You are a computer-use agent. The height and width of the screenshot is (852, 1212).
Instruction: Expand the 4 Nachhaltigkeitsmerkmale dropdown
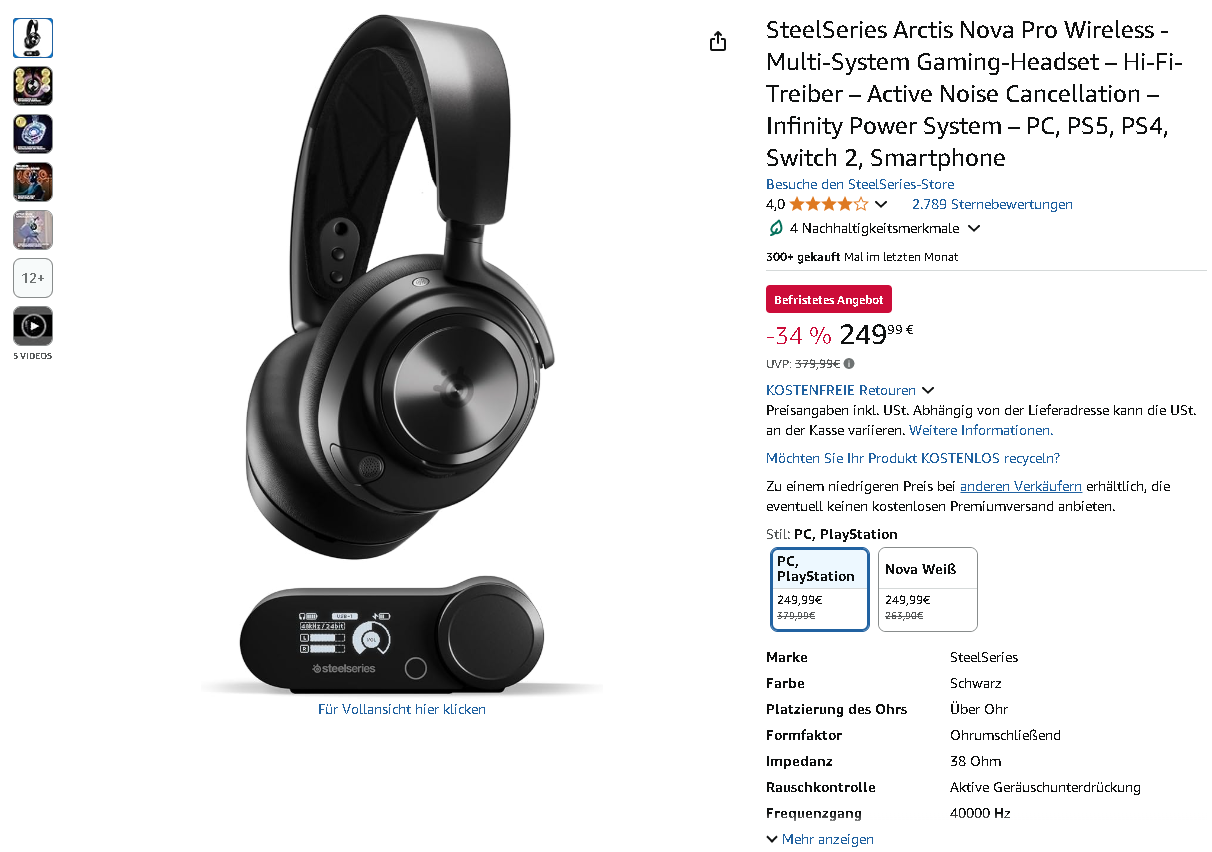click(x=974, y=229)
